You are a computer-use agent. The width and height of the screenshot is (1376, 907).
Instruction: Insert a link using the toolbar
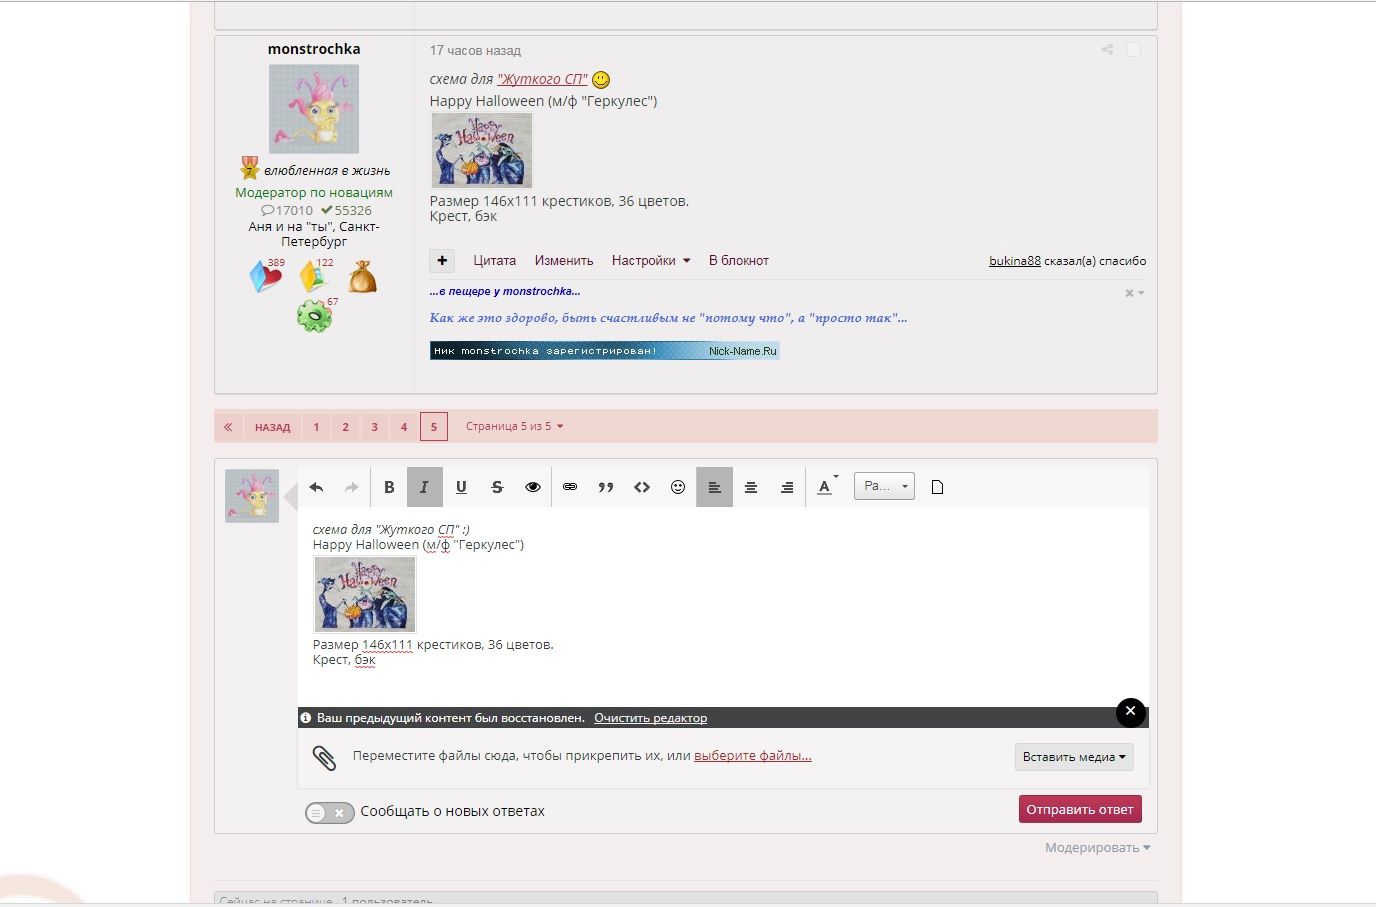pyautogui.click(x=570, y=487)
